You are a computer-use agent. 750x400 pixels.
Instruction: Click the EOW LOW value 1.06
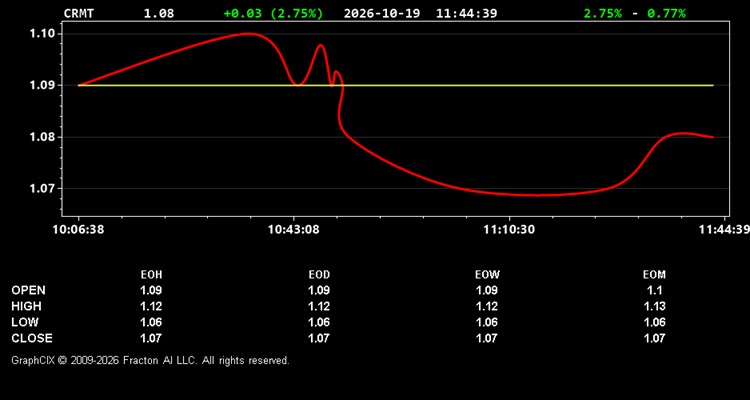(486, 322)
